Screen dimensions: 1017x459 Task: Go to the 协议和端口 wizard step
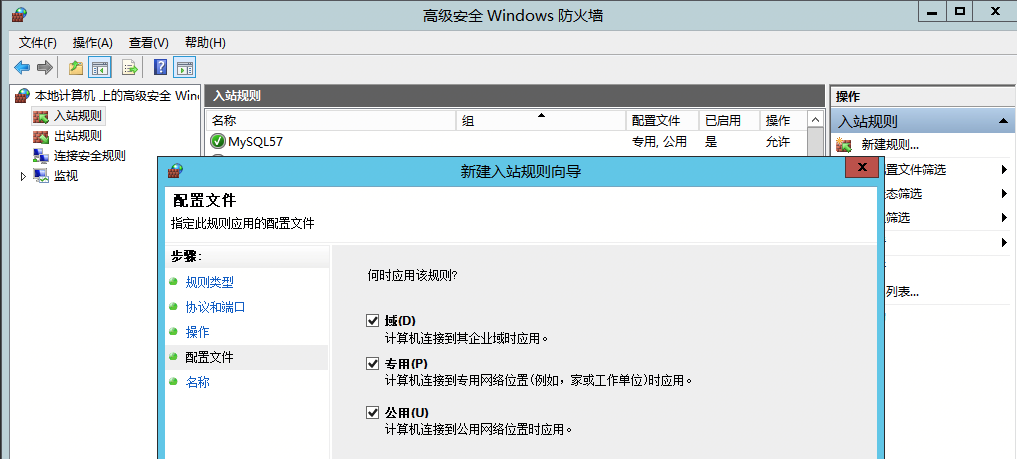pyautogui.click(x=215, y=307)
